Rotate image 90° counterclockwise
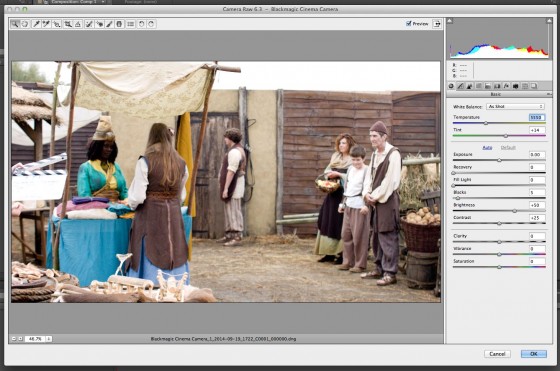Viewport: 560px width, 371px height. pyautogui.click(x=141, y=24)
